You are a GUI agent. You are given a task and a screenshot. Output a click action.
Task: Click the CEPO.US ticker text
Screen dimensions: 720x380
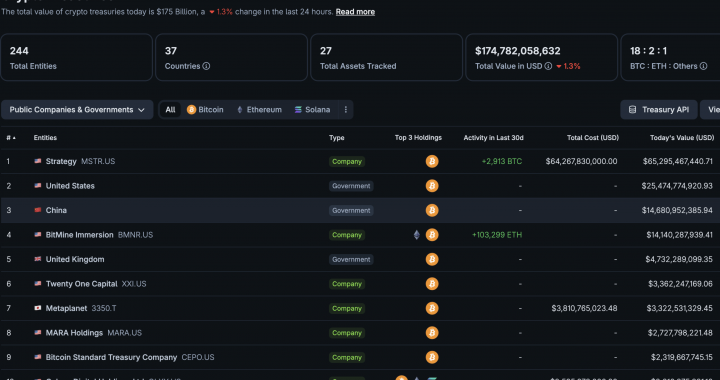coord(198,357)
